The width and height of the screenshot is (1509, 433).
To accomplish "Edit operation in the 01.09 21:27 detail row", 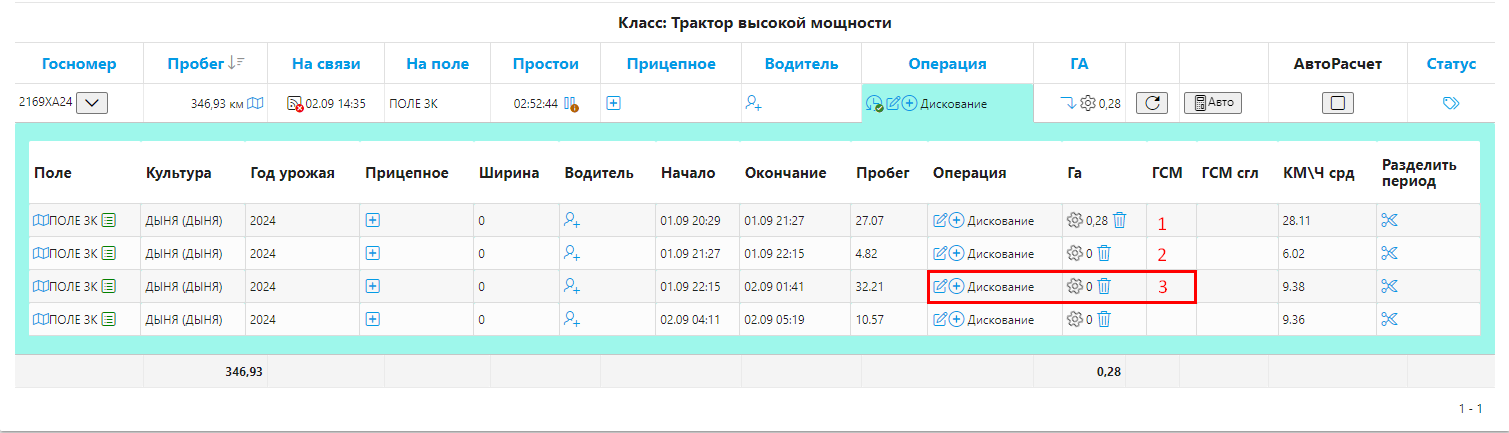I will [940, 253].
